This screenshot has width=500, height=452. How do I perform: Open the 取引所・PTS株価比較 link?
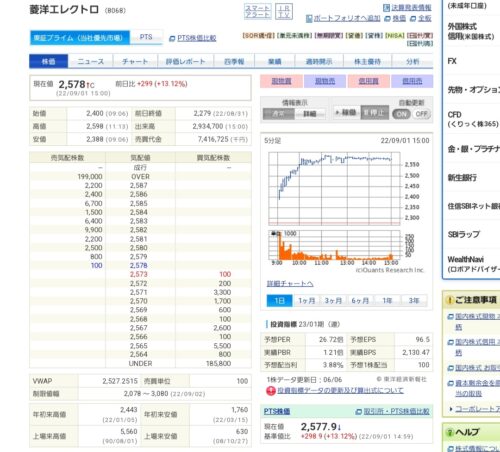click(x=396, y=412)
